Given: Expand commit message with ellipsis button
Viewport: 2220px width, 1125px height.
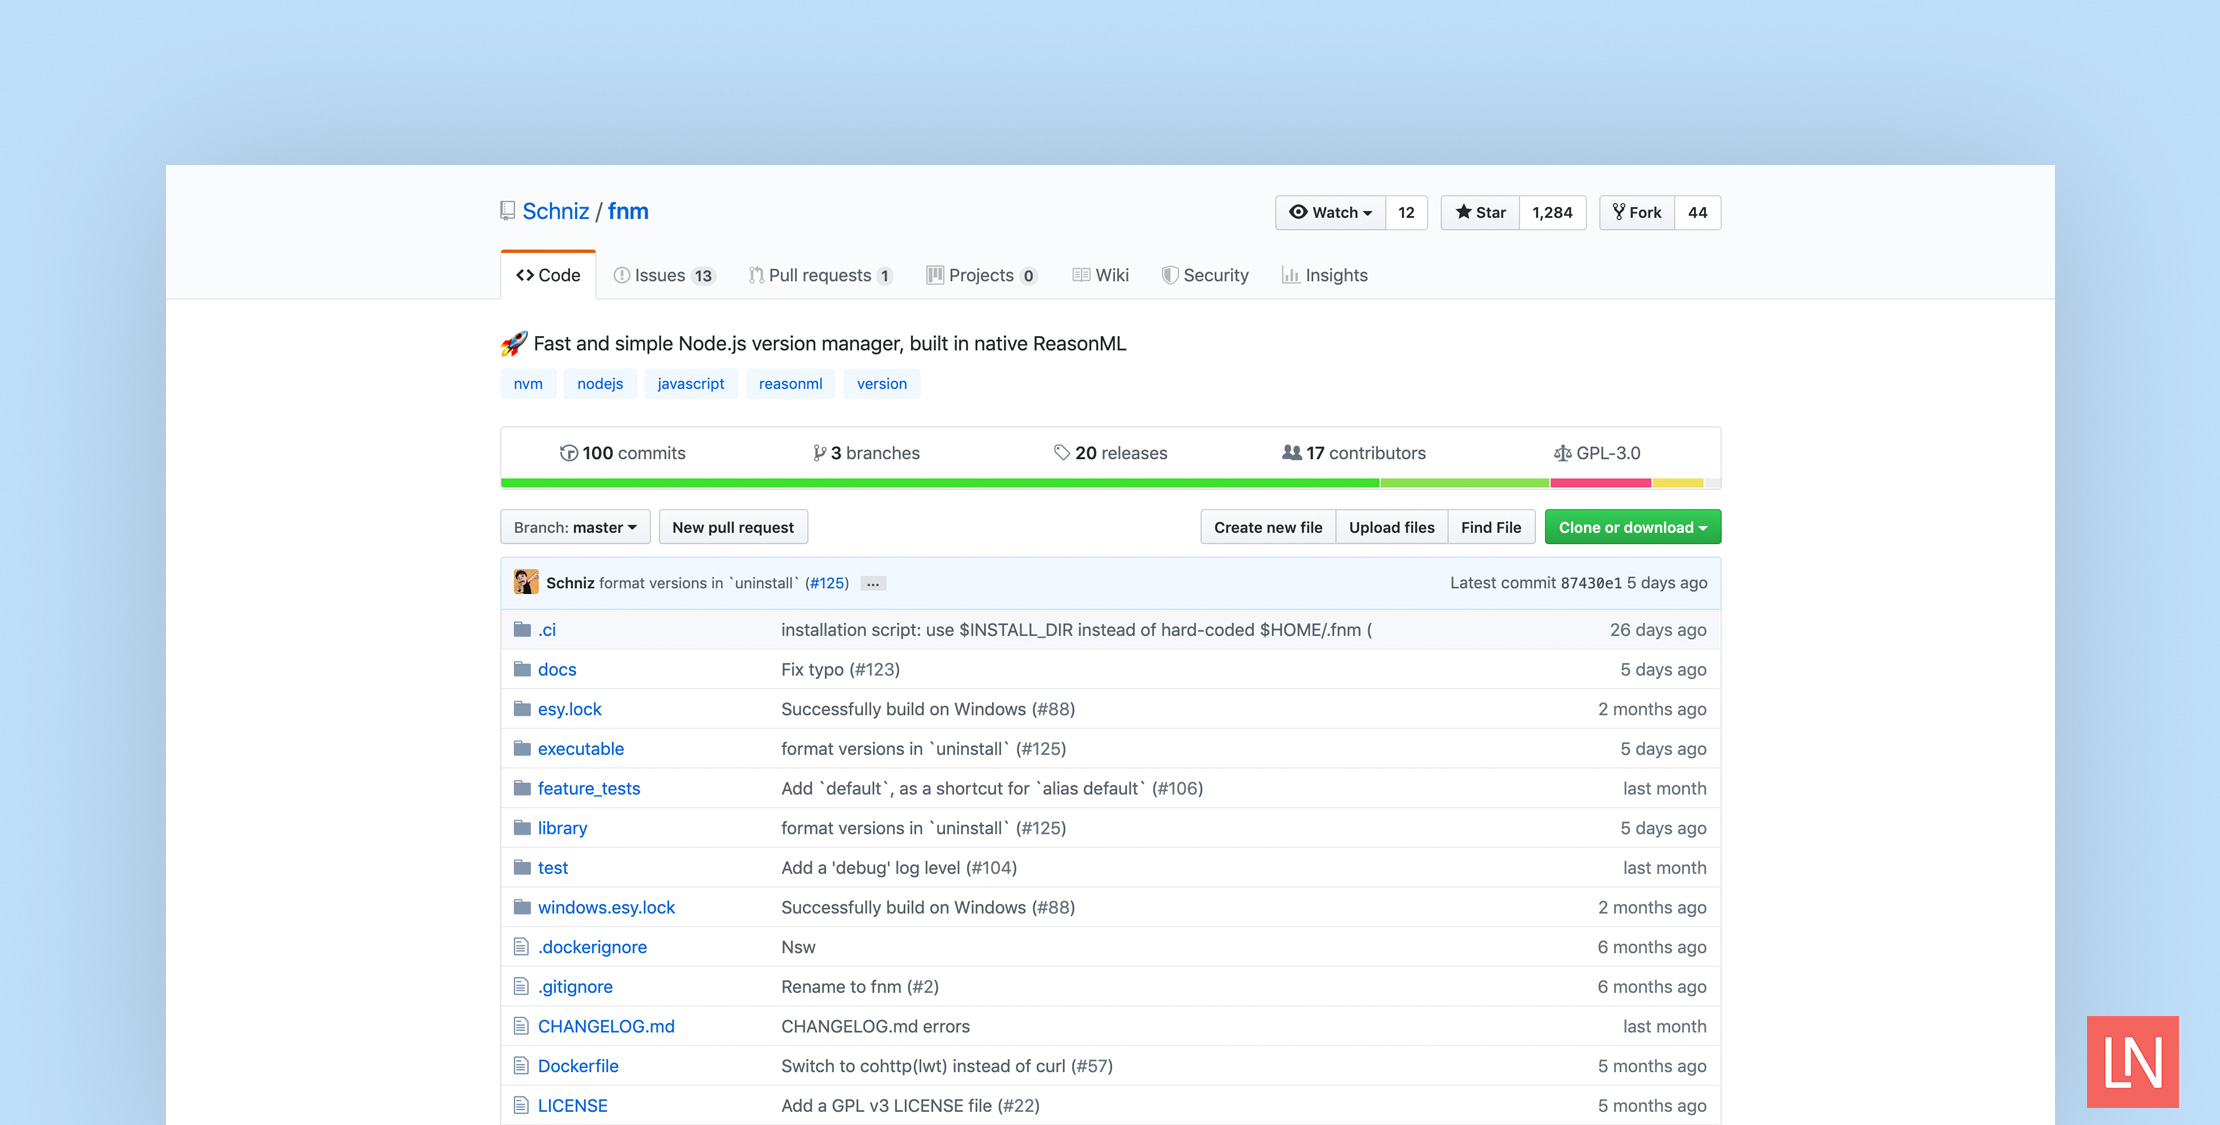Looking at the screenshot, I should pos(872,583).
